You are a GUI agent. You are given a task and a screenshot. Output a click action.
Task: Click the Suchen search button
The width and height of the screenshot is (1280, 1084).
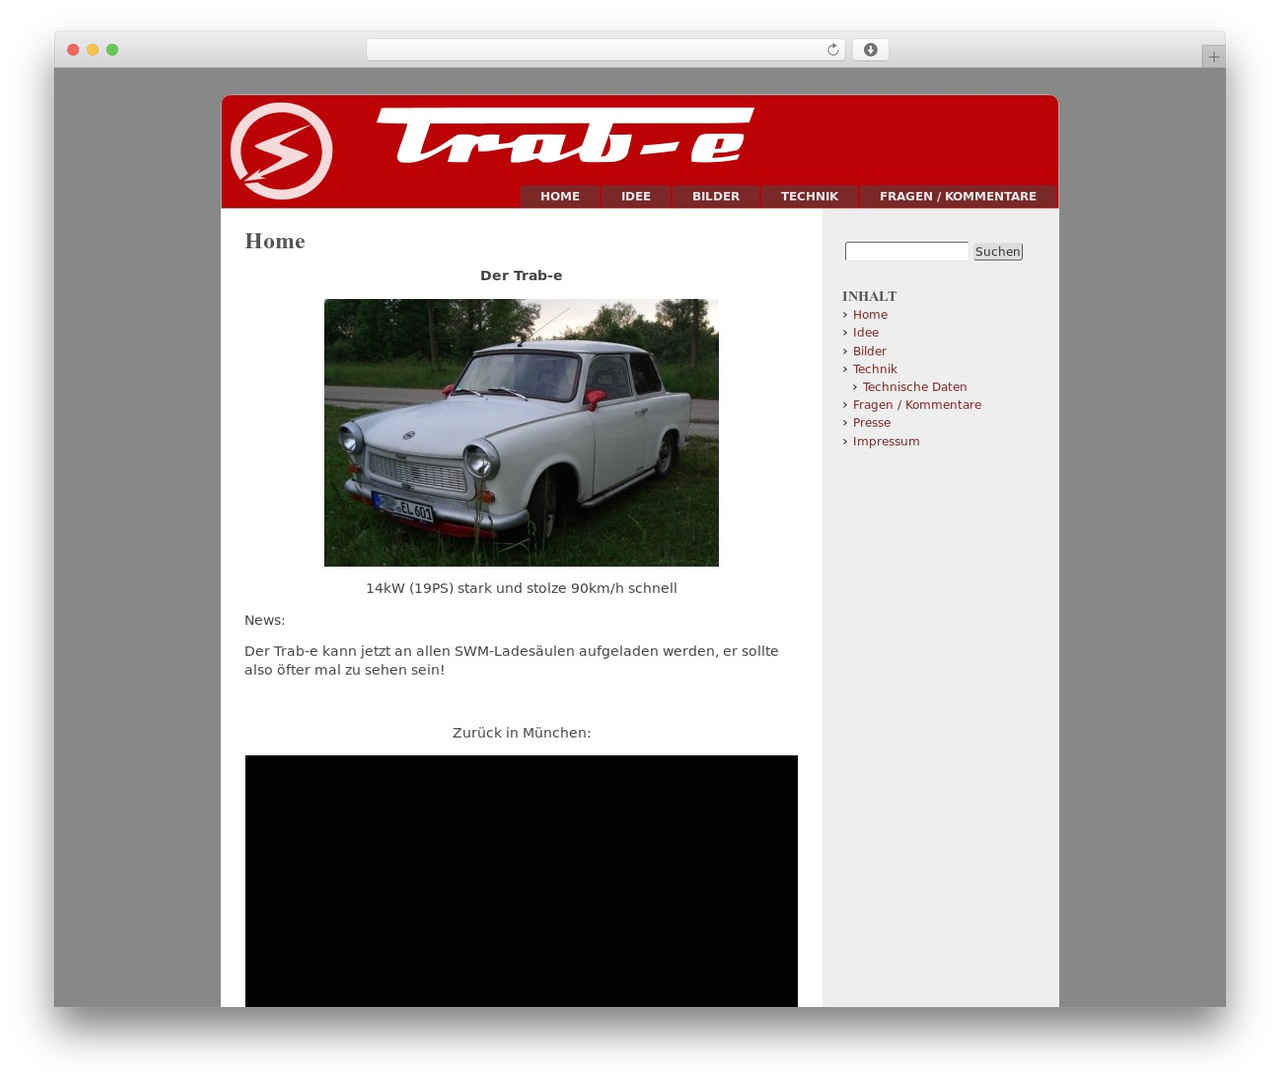[x=998, y=252]
